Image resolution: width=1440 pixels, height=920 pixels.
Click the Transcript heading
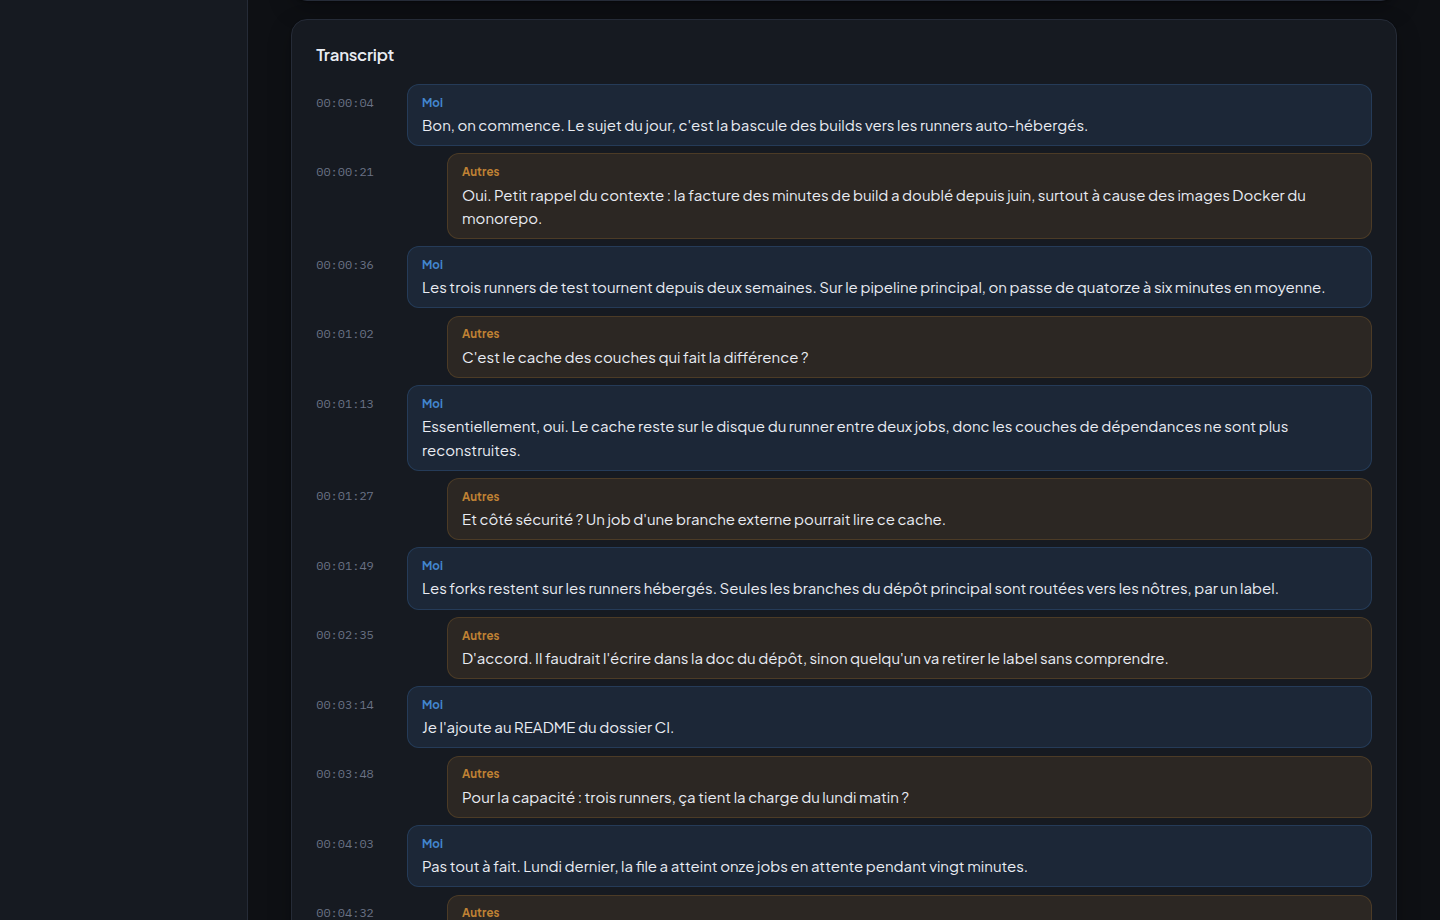click(355, 55)
